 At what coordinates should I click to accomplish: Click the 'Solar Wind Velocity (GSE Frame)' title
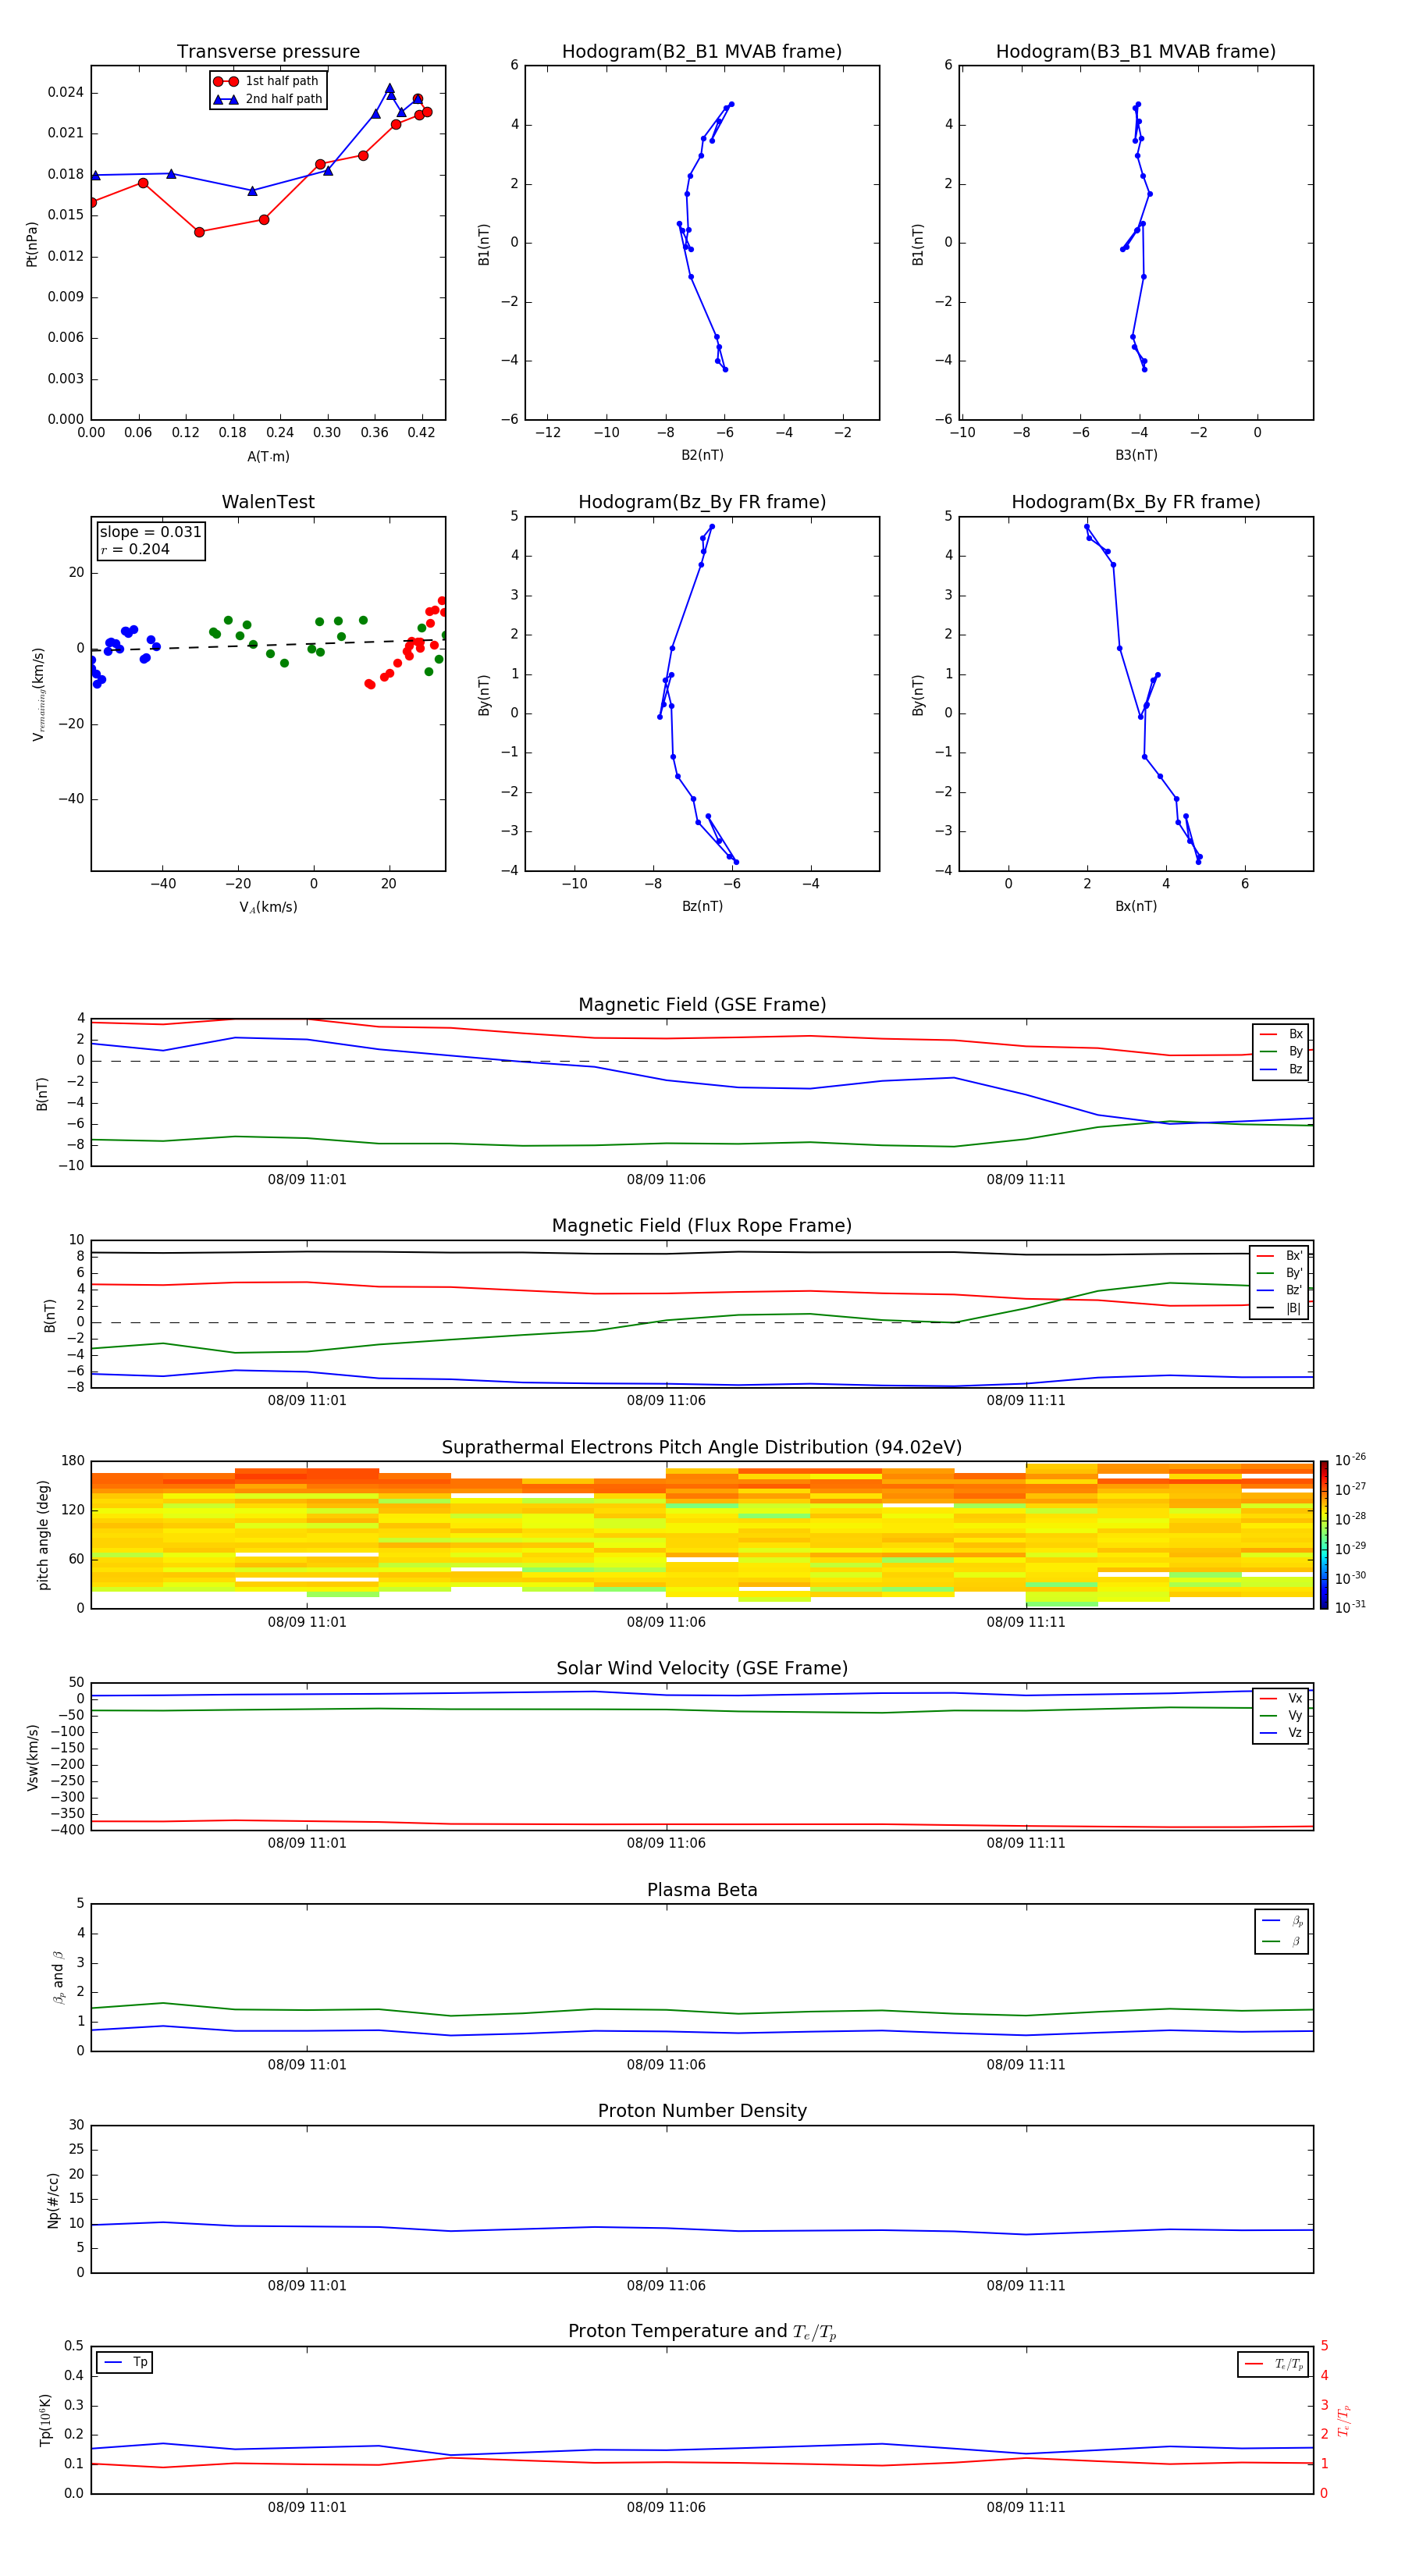702,1668
